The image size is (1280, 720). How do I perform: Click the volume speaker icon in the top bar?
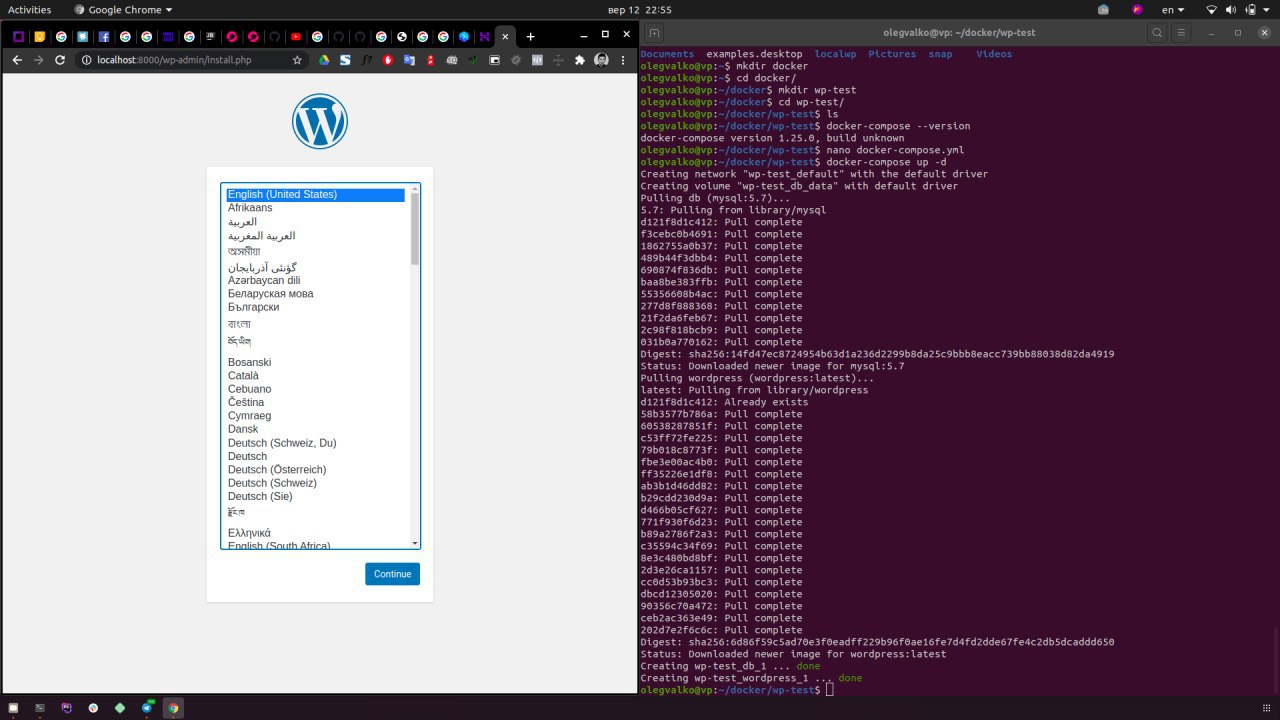tap(1233, 9)
